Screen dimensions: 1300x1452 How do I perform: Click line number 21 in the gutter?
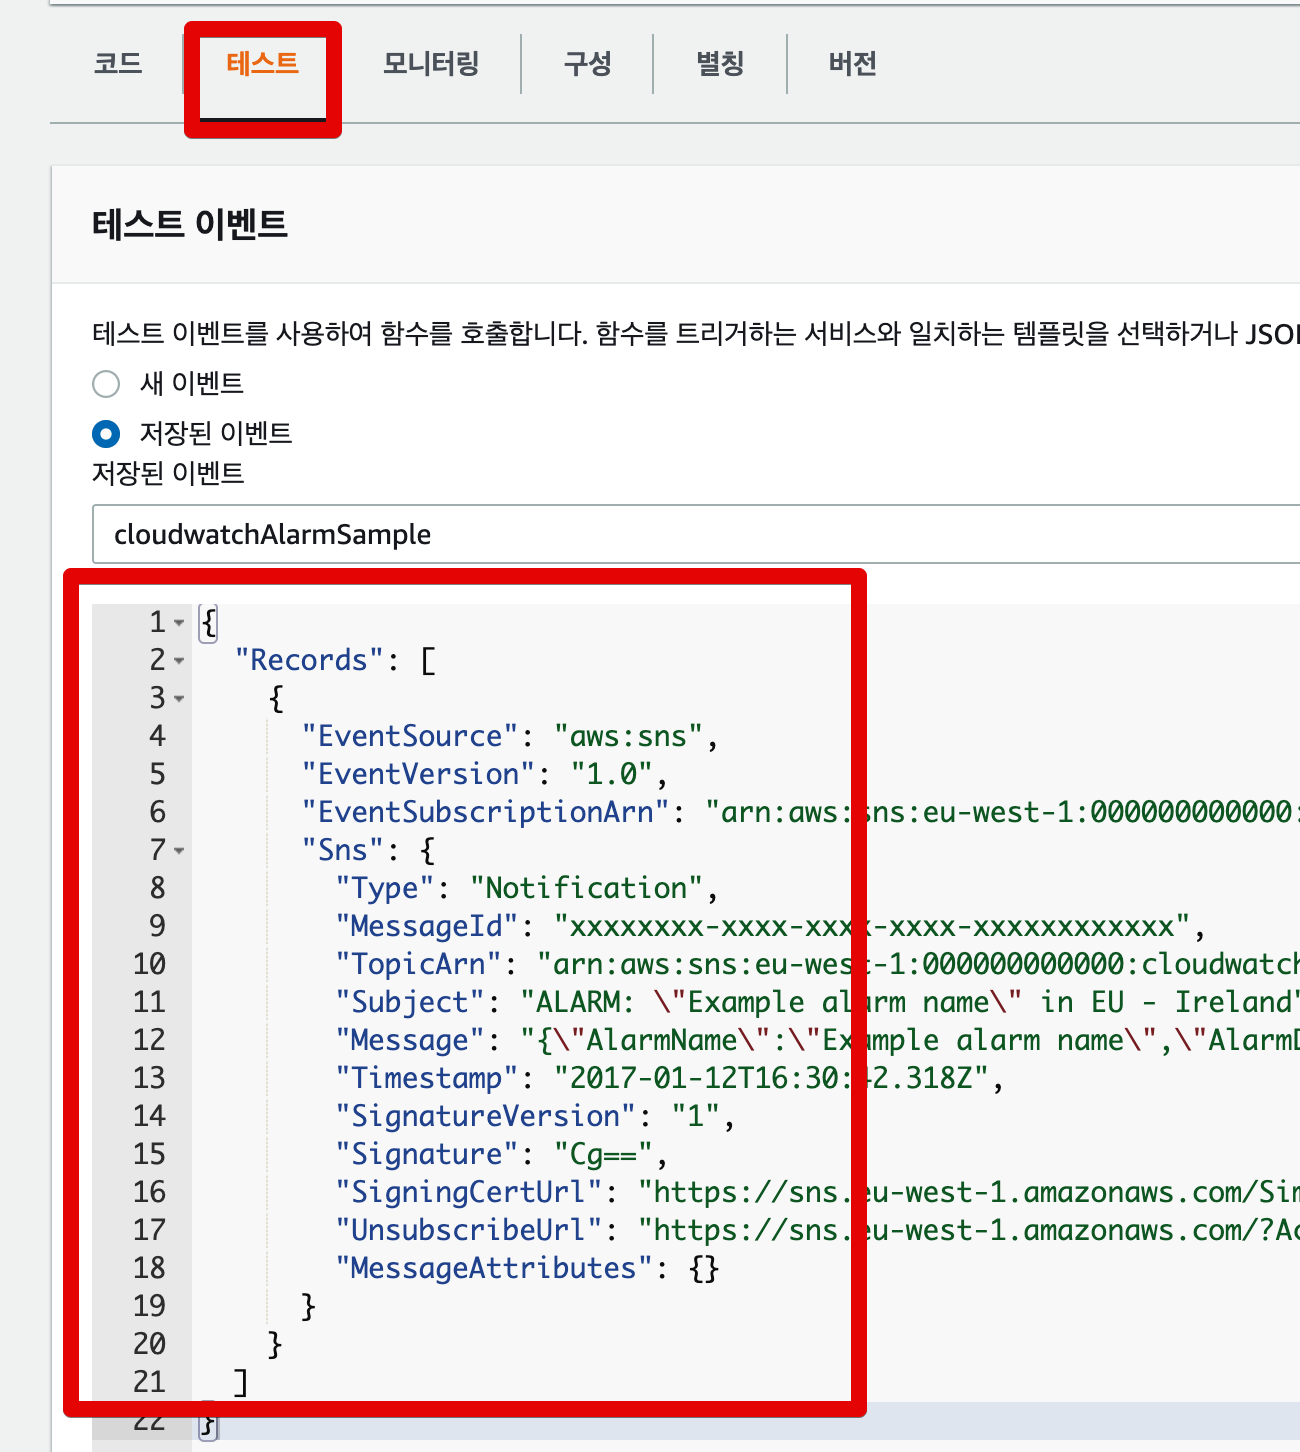[149, 1382]
